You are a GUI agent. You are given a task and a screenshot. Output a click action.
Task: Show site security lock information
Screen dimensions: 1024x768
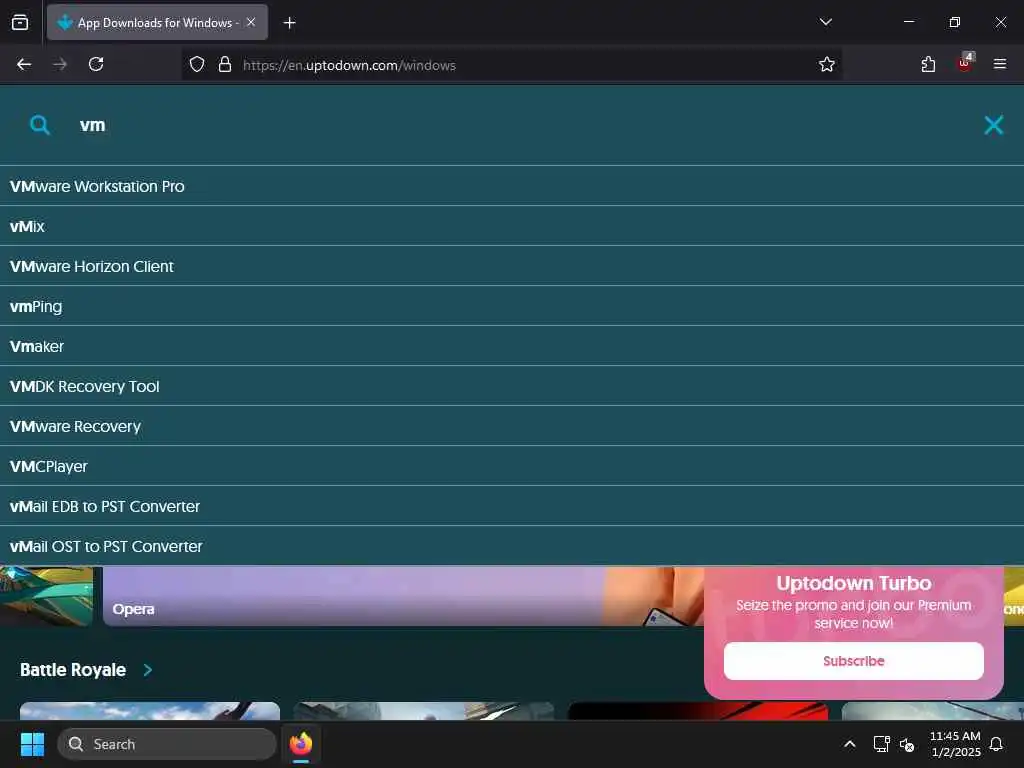(x=225, y=65)
